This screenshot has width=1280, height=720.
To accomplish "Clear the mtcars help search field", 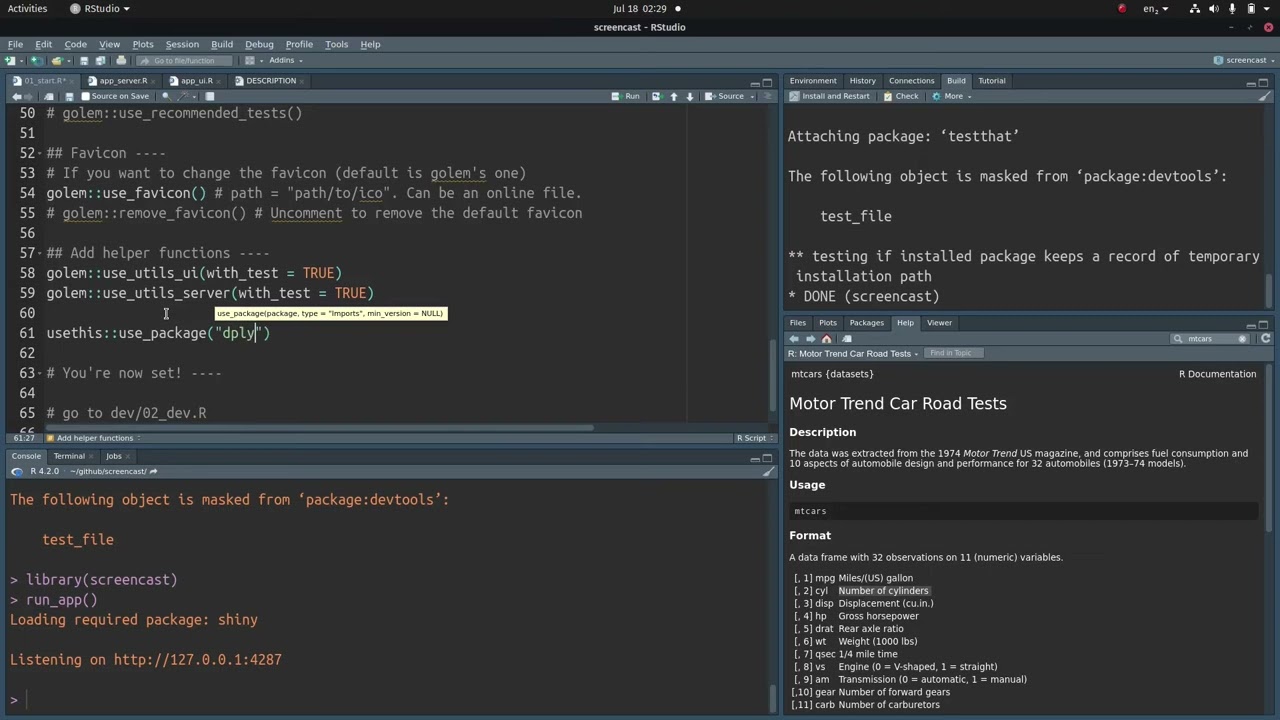I will (1243, 339).
